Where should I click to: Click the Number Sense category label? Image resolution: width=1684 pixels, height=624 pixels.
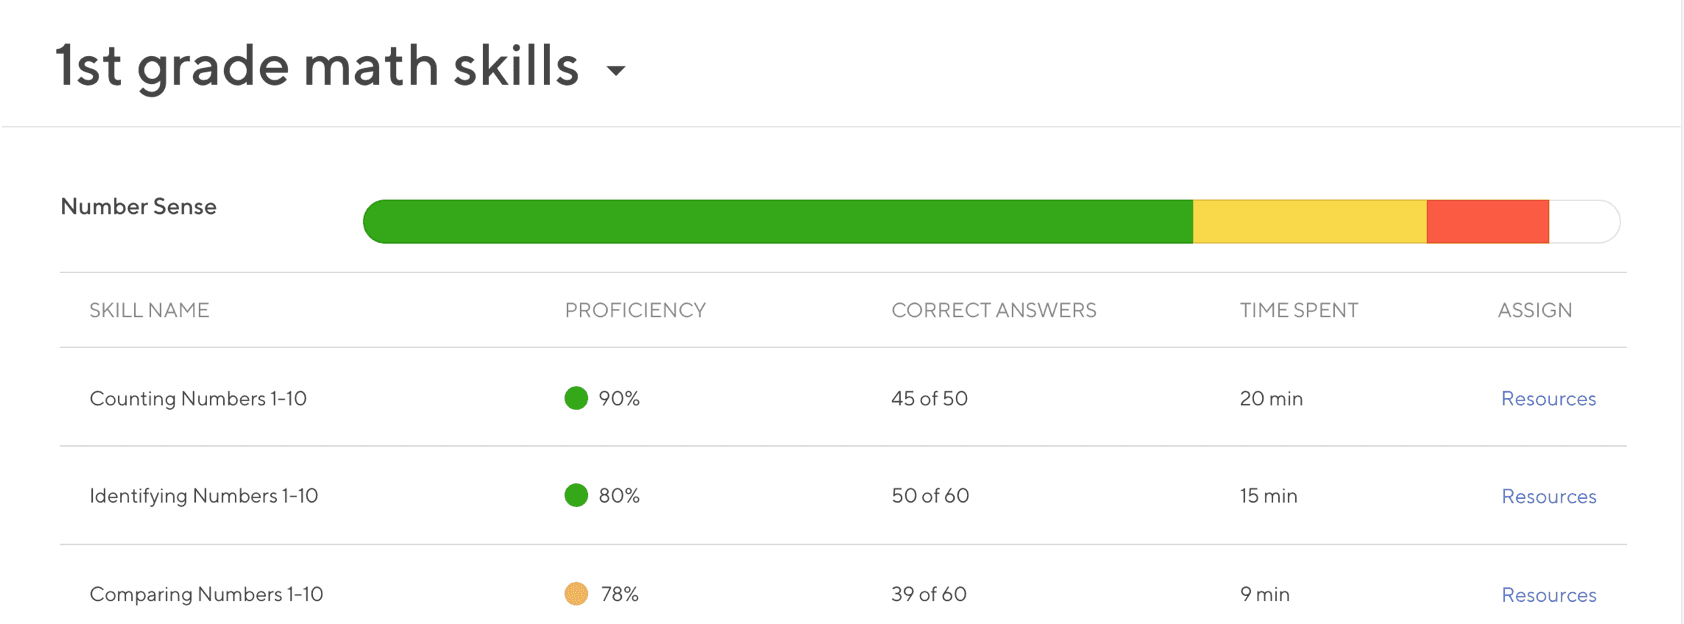138,206
